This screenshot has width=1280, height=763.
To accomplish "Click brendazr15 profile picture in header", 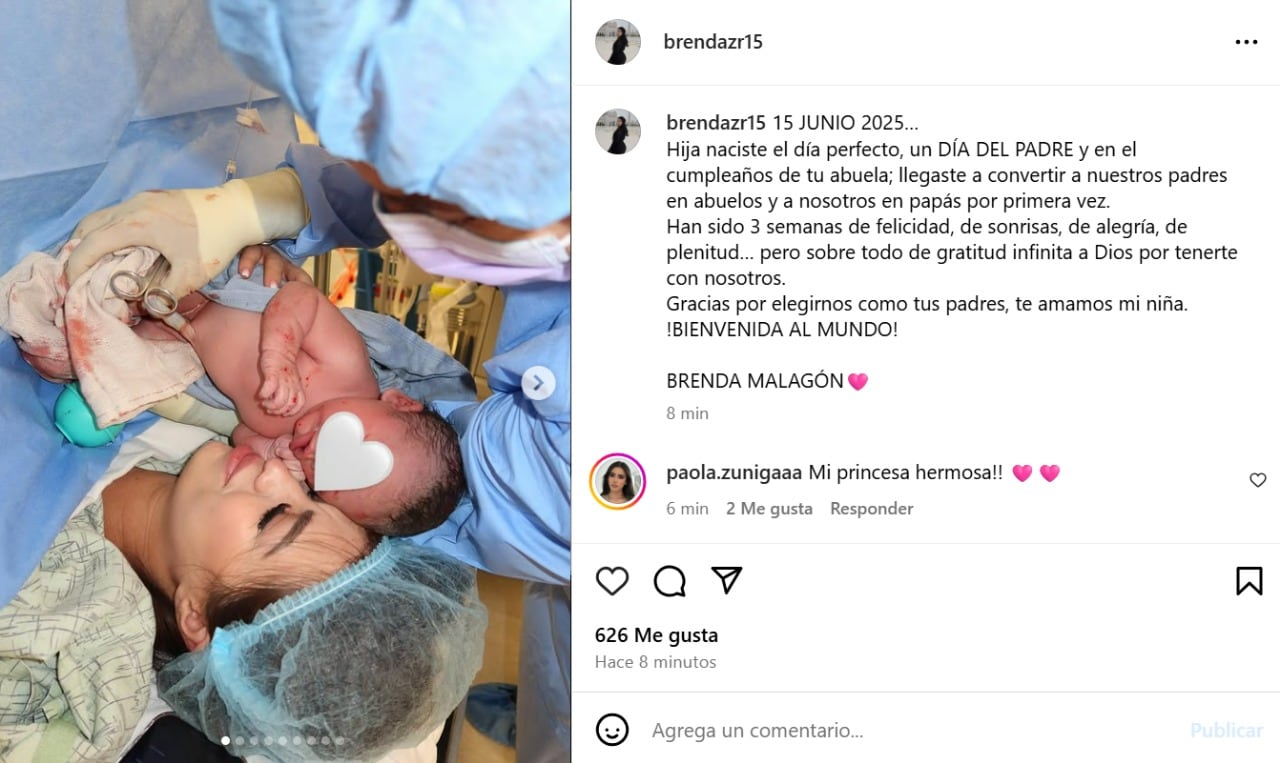I will coord(618,42).
